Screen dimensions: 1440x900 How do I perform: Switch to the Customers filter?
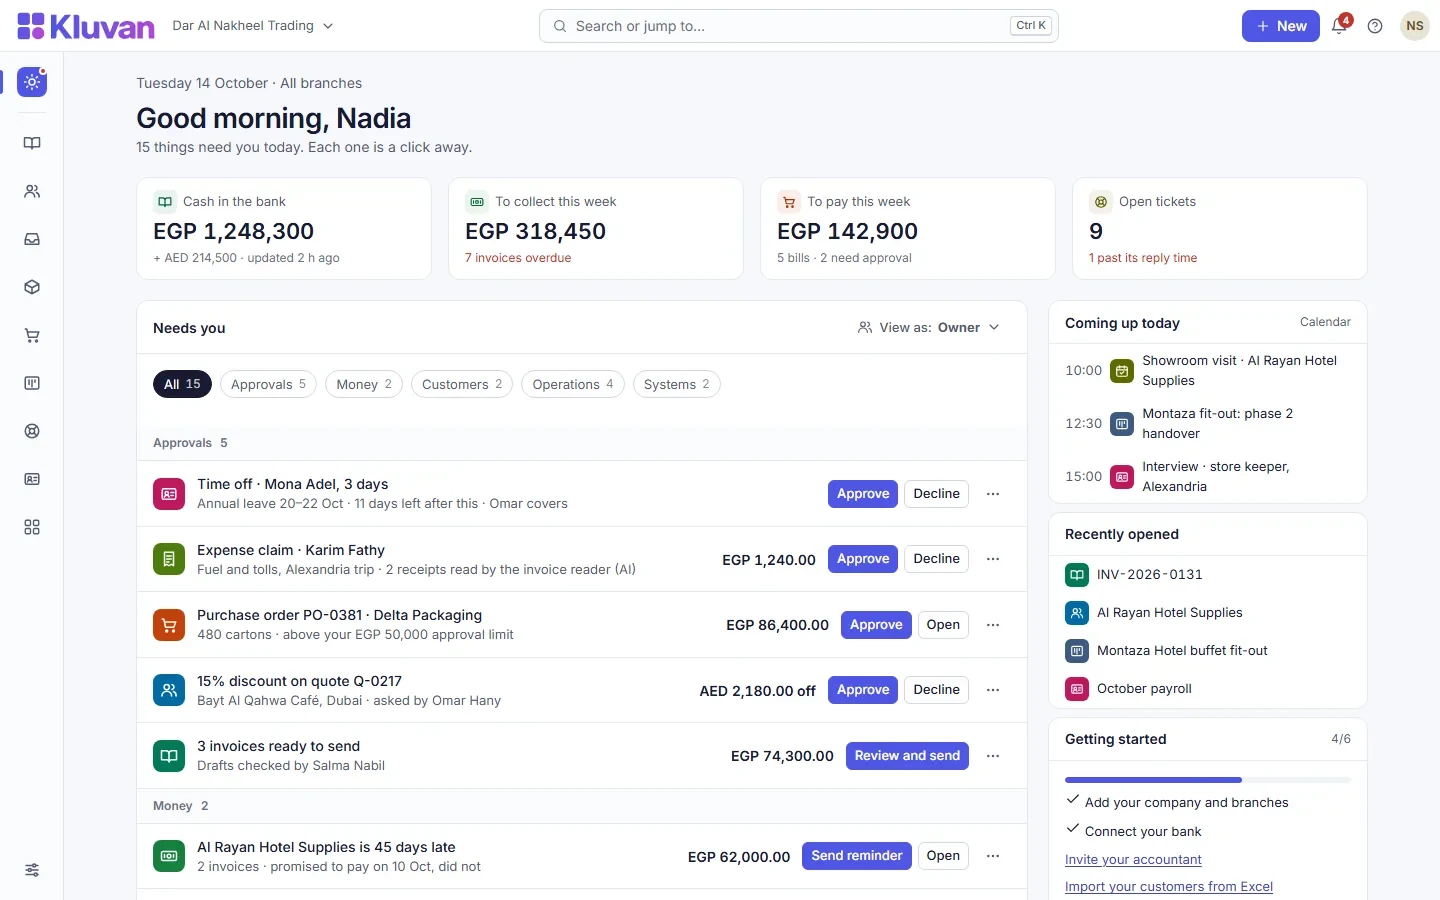tap(462, 384)
